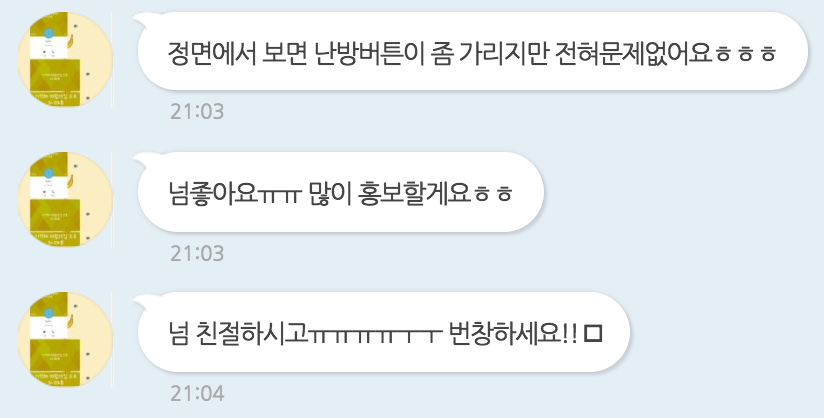Open the profile picture beside the 난방버튼 message
824x418 pixels.
pyautogui.click(x=65, y=59)
